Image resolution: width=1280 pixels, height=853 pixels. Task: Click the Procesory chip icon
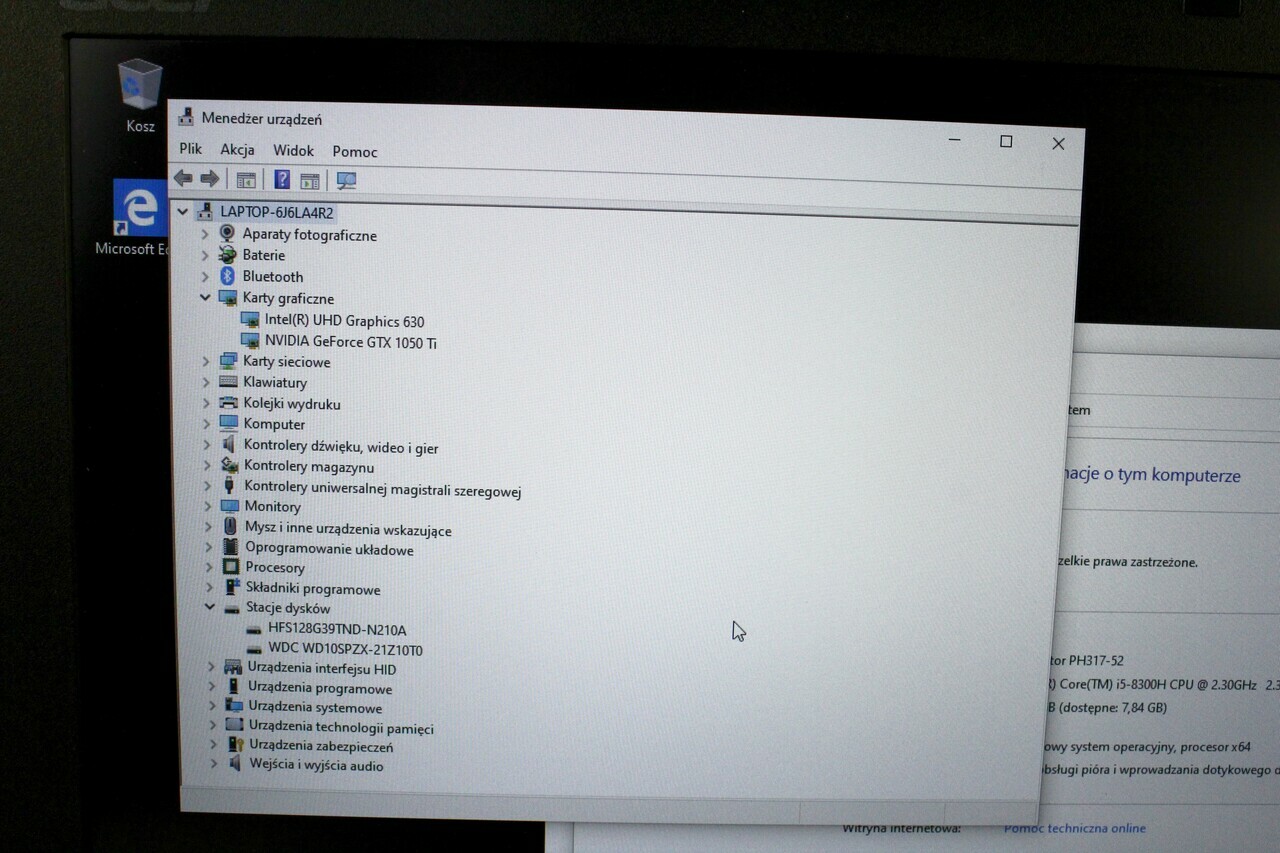pos(231,567)
